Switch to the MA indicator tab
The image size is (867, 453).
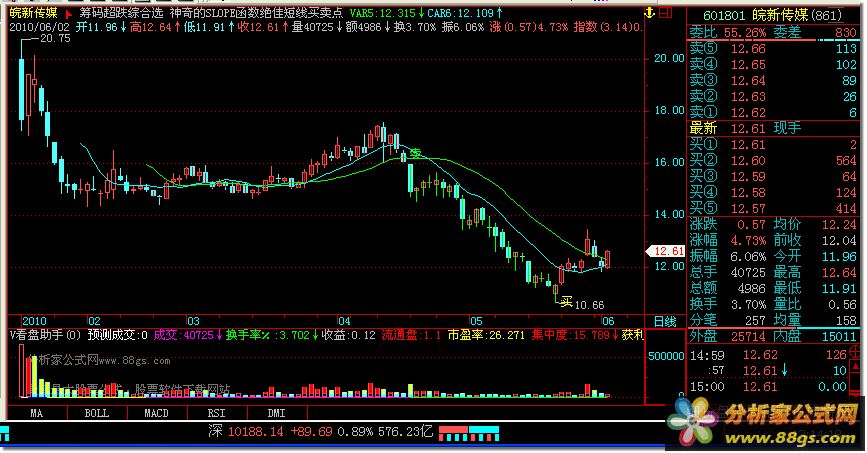(35, 413)
